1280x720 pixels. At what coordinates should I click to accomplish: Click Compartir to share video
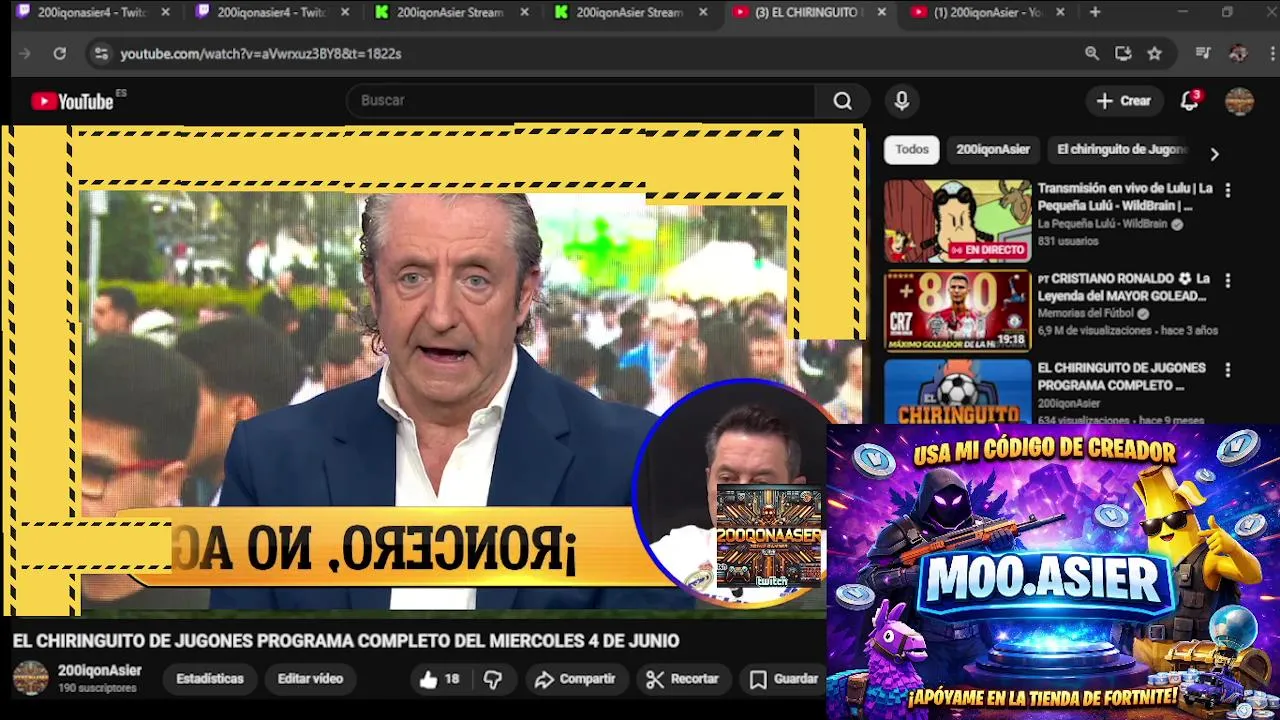[575, 679]
